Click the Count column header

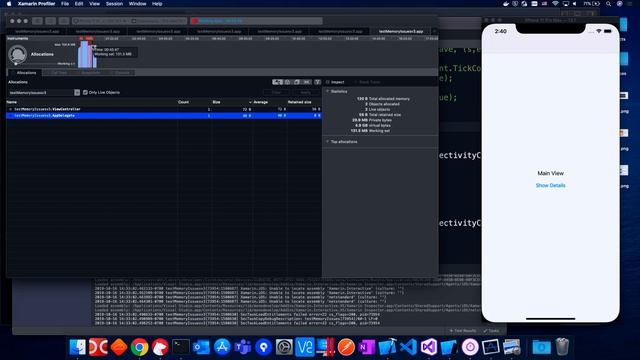click(183, 102)
